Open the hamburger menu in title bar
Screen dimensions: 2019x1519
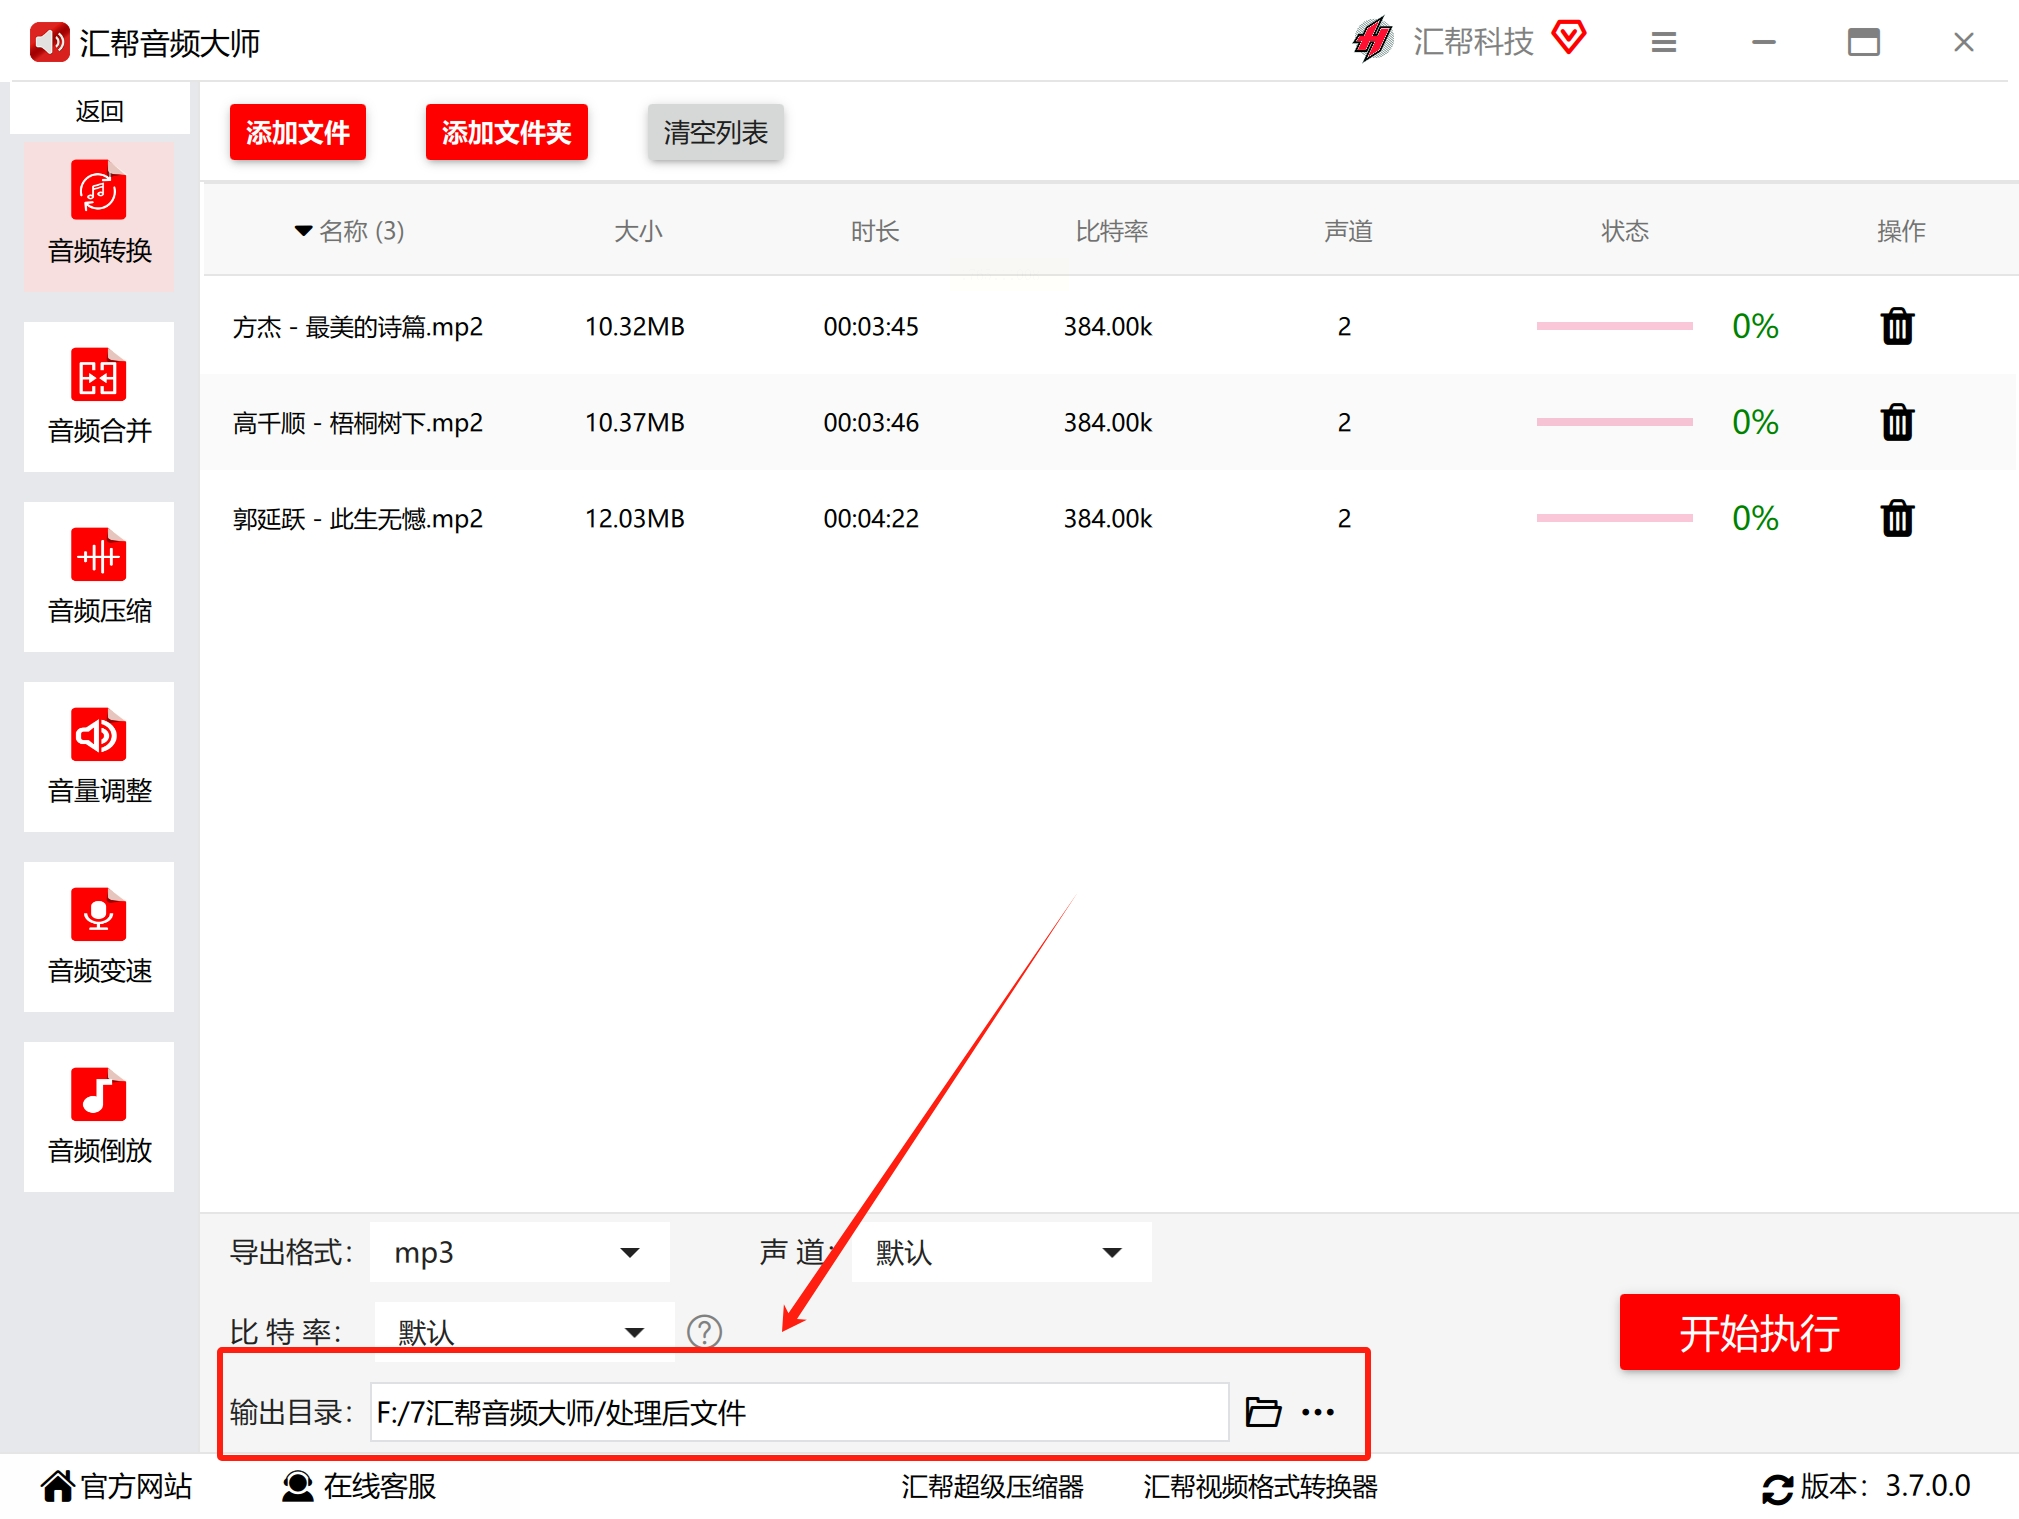tap(1663, 42)
